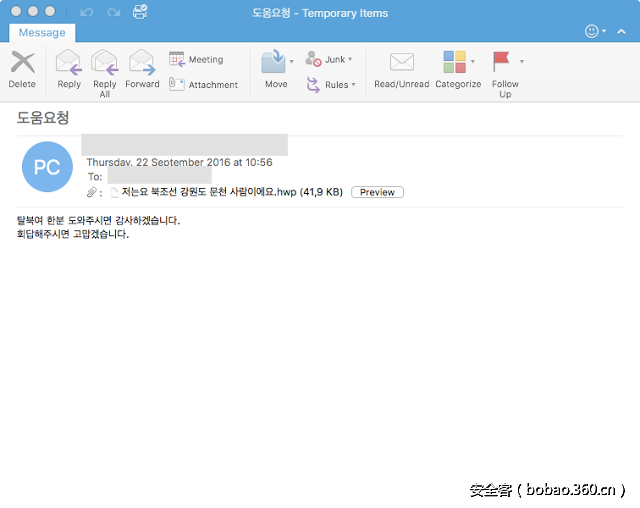Click the Delete message icon
Screen dimensions: 640x508
21,63
